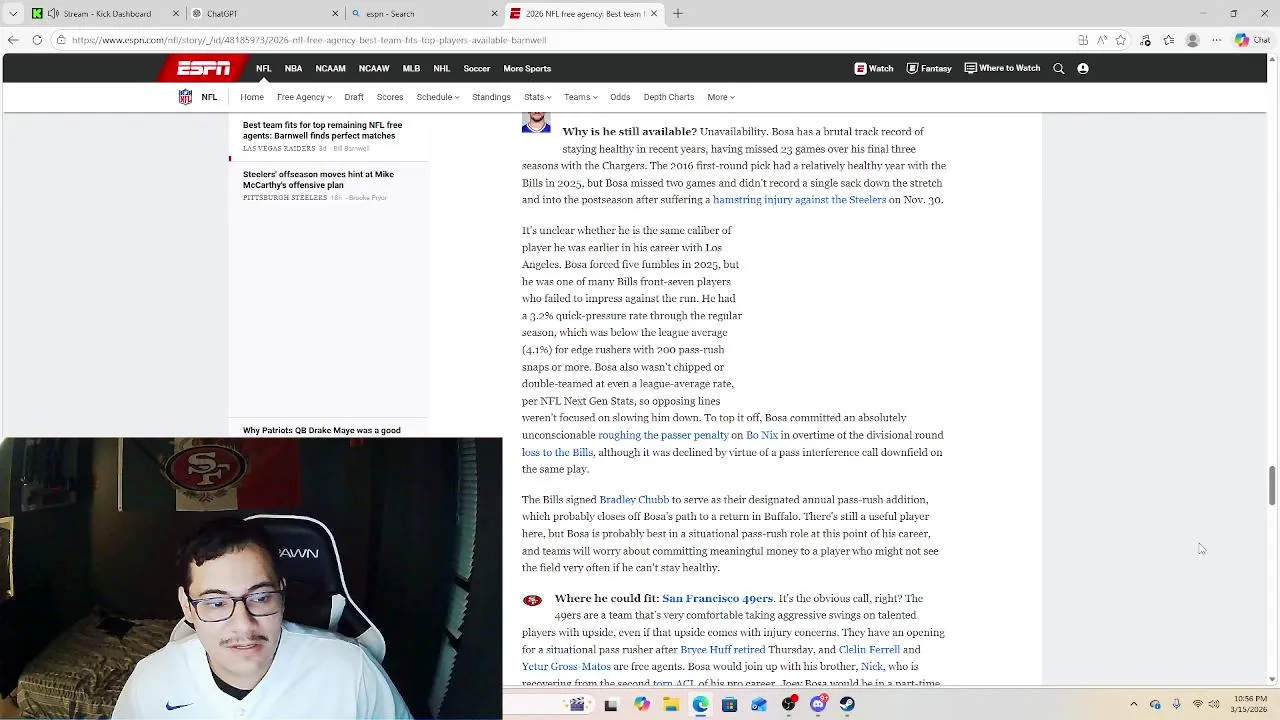The width and height of the screenshot is (1280, 720).
Task: Open Fantasy in the ESPN header
Action: click(x=929, y=68)
